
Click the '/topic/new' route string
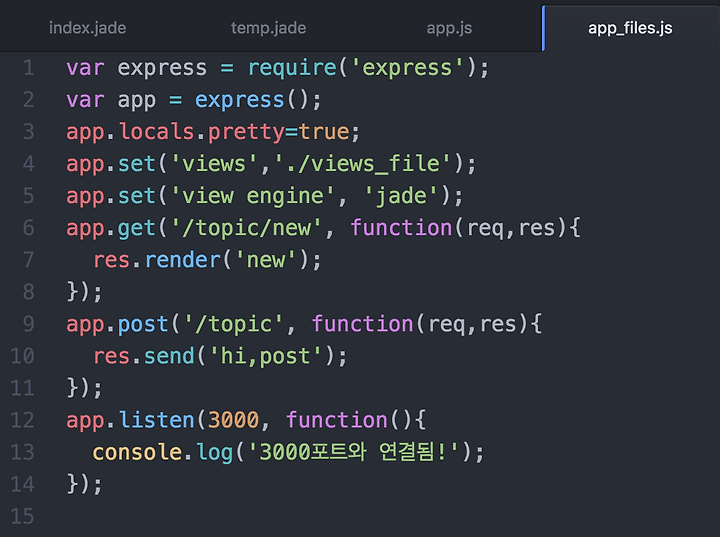click(246, 228)
